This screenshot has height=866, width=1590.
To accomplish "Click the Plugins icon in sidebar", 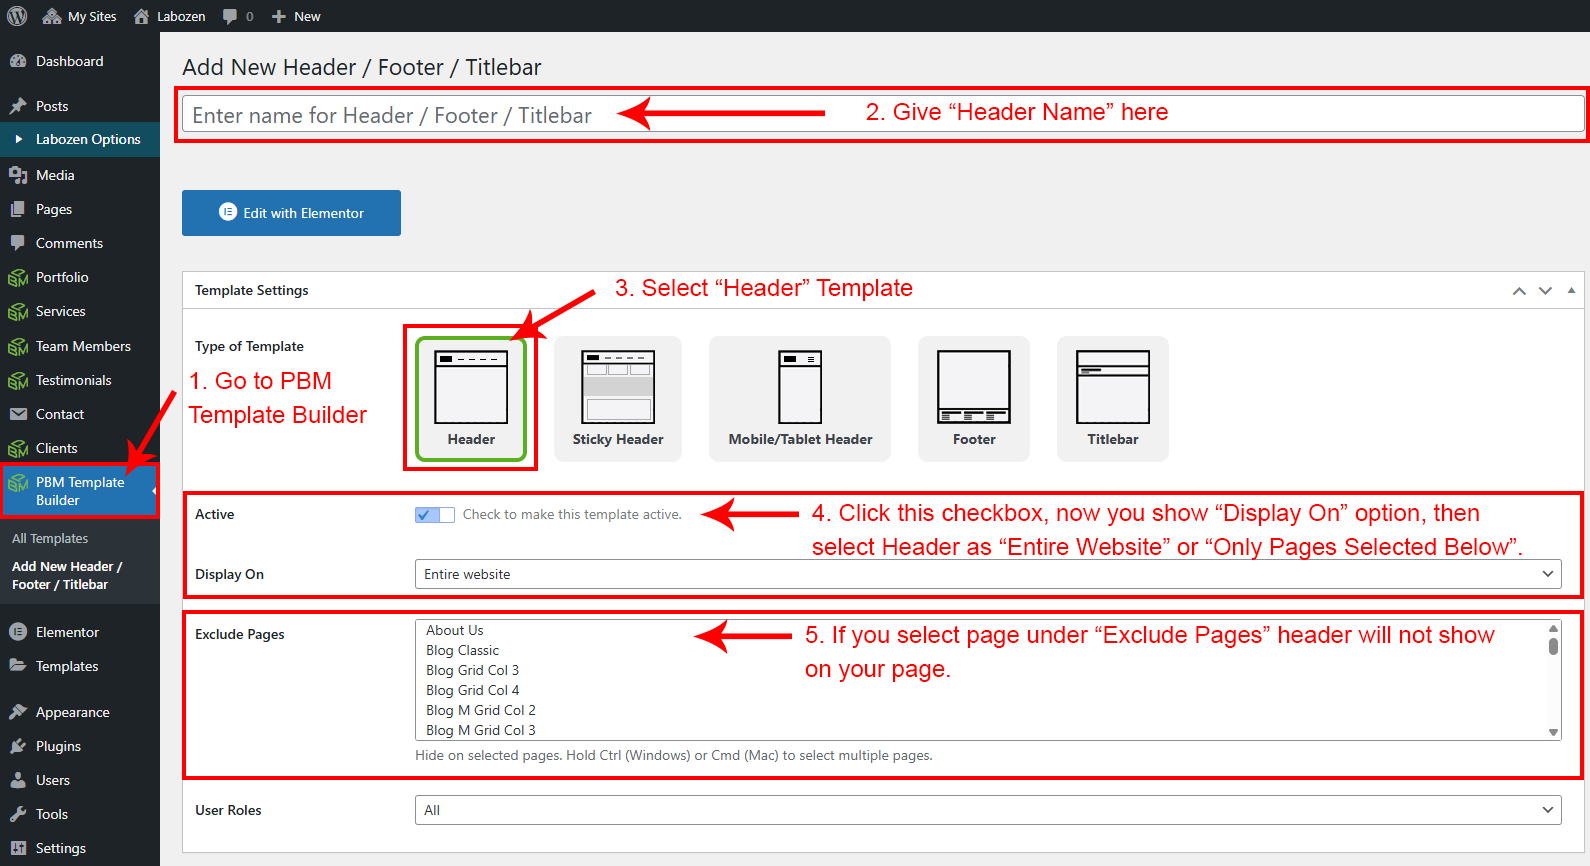I will pyautogui.click(x=18, y=746).
